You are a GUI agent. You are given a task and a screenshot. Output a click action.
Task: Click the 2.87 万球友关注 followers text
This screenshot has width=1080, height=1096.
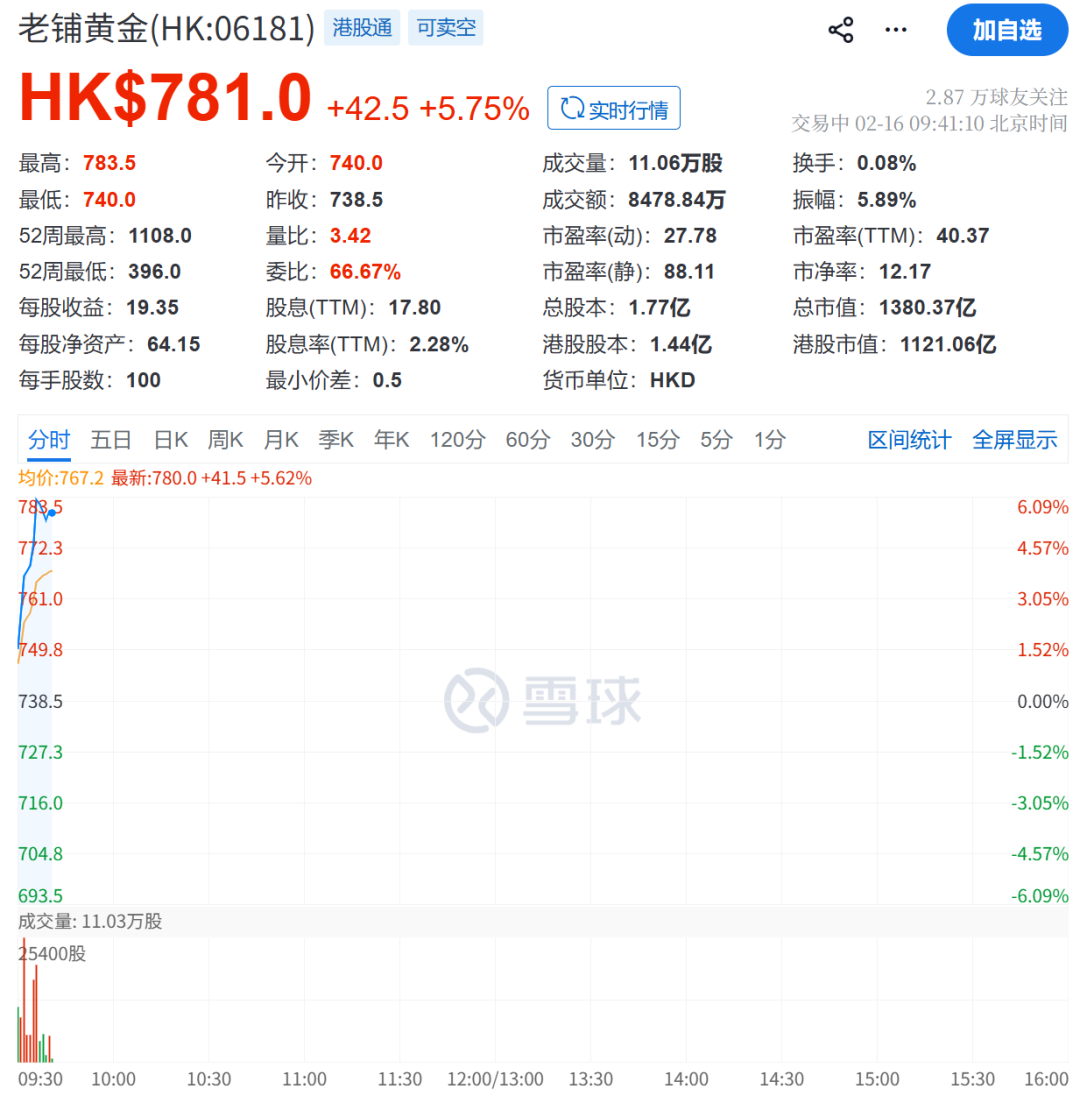click(996, 97)
